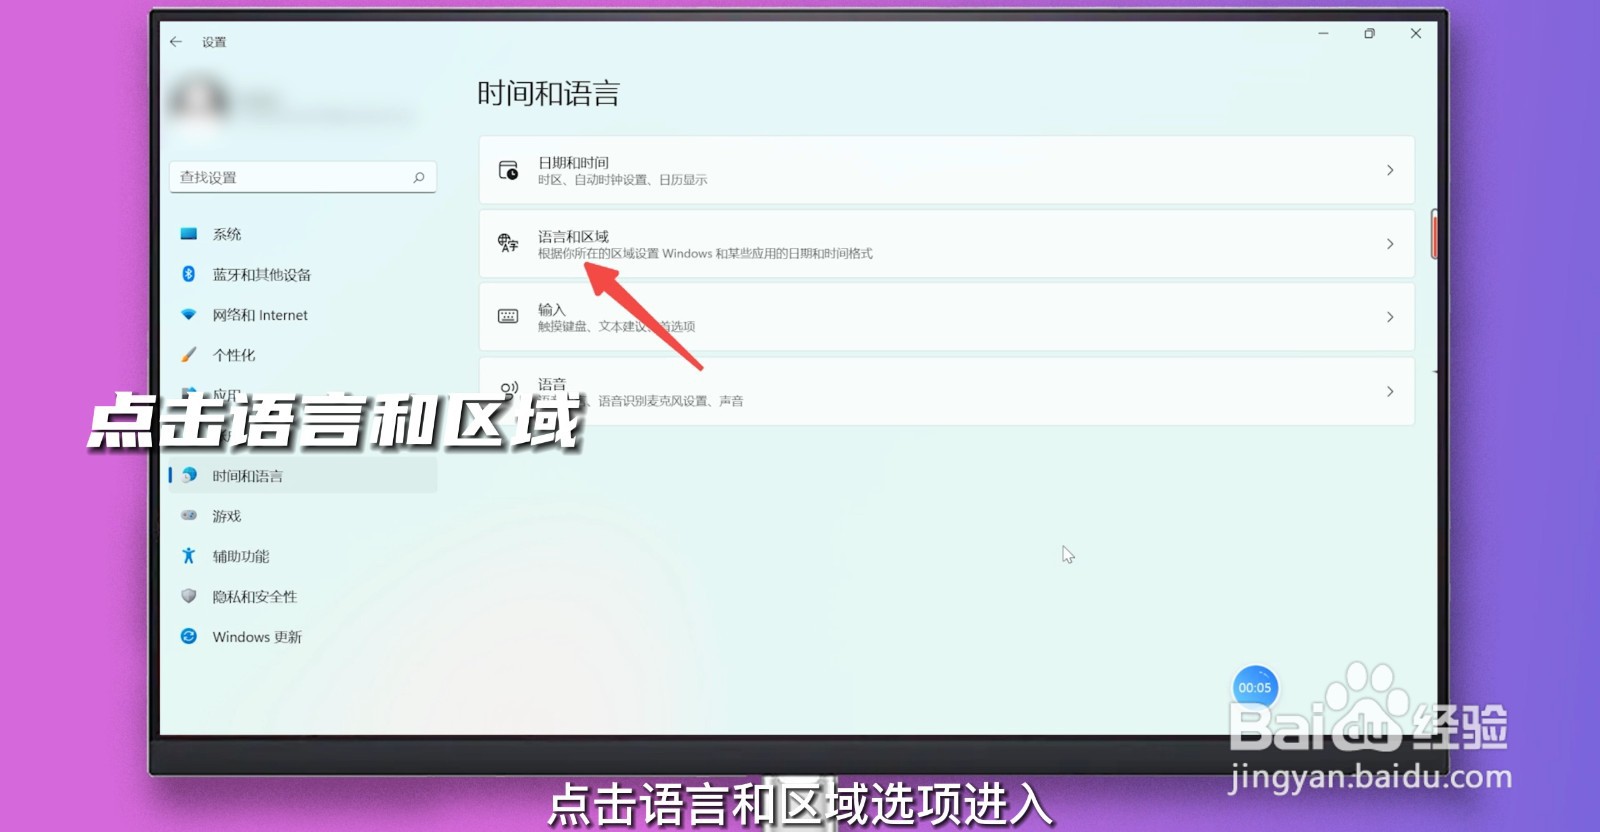
Task: Click the page scrollbar thumb
Action: (1434, 234)
